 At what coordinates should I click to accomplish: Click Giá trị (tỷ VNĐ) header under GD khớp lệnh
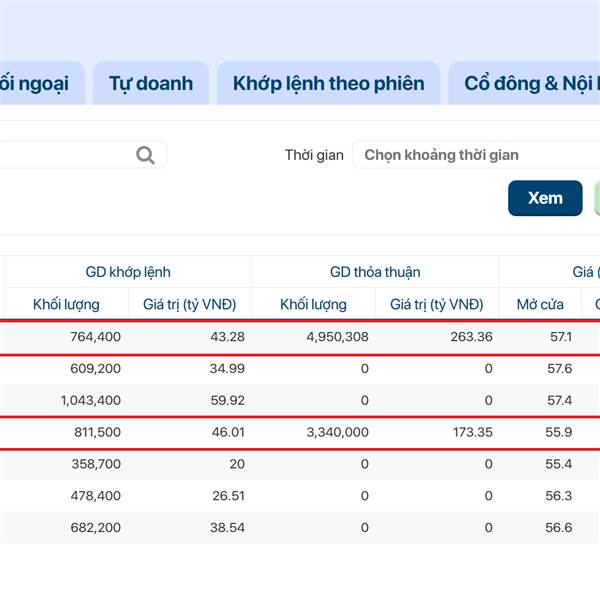[190, 304]
